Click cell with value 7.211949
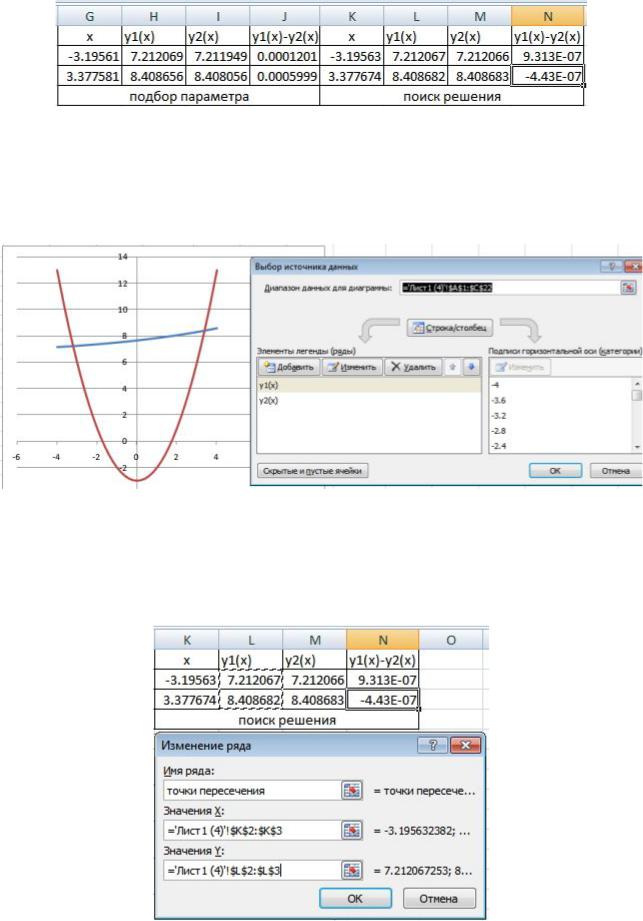 point(217,57)
